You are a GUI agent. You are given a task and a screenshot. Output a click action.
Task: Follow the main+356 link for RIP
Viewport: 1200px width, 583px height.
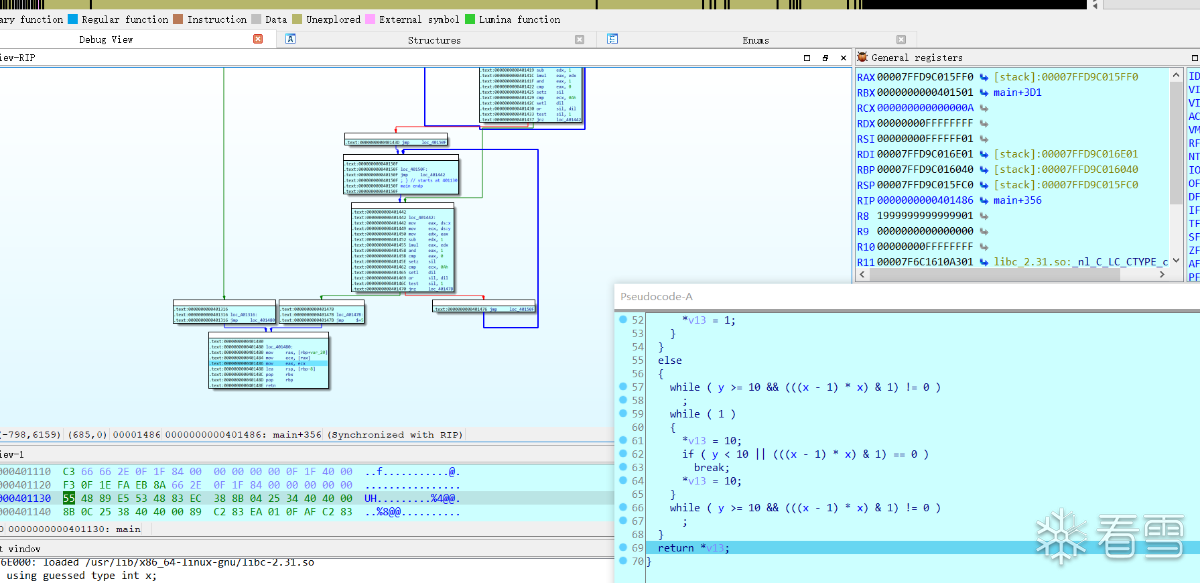(1018, 201)
